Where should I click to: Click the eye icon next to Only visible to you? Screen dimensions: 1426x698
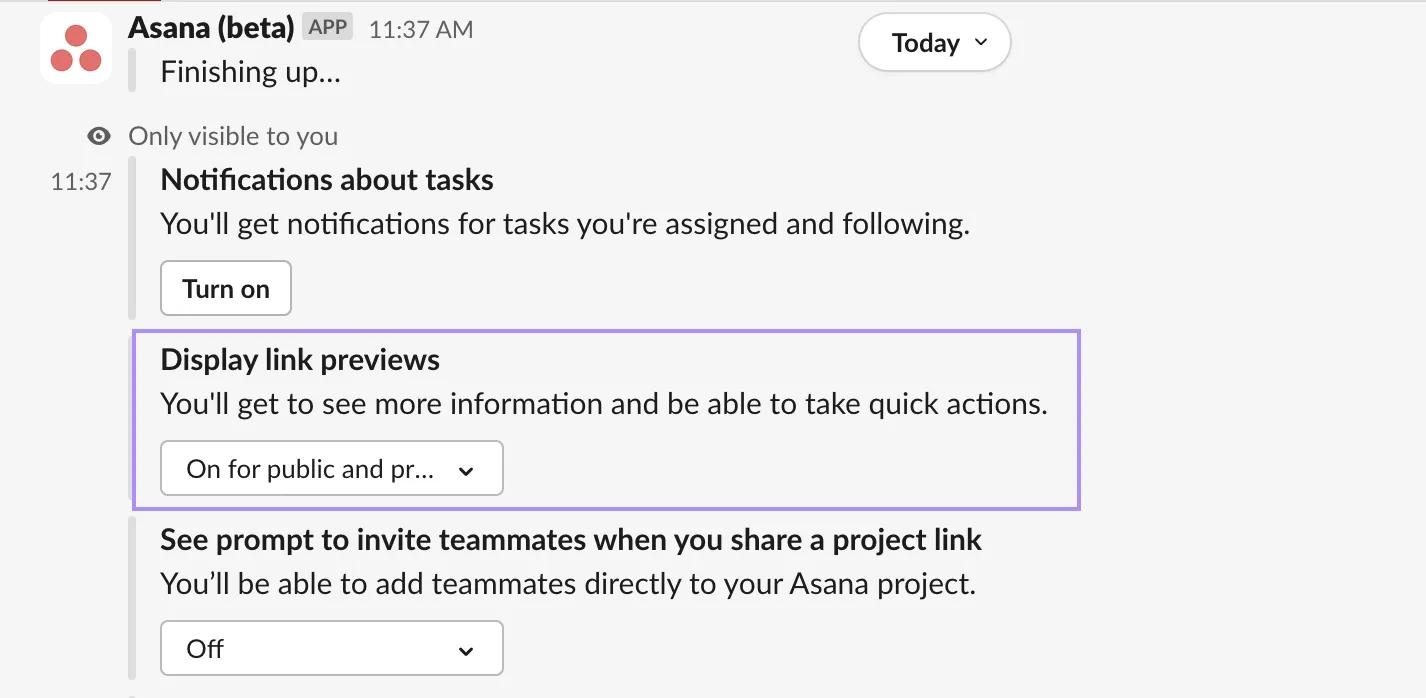[x=97, y=135]
